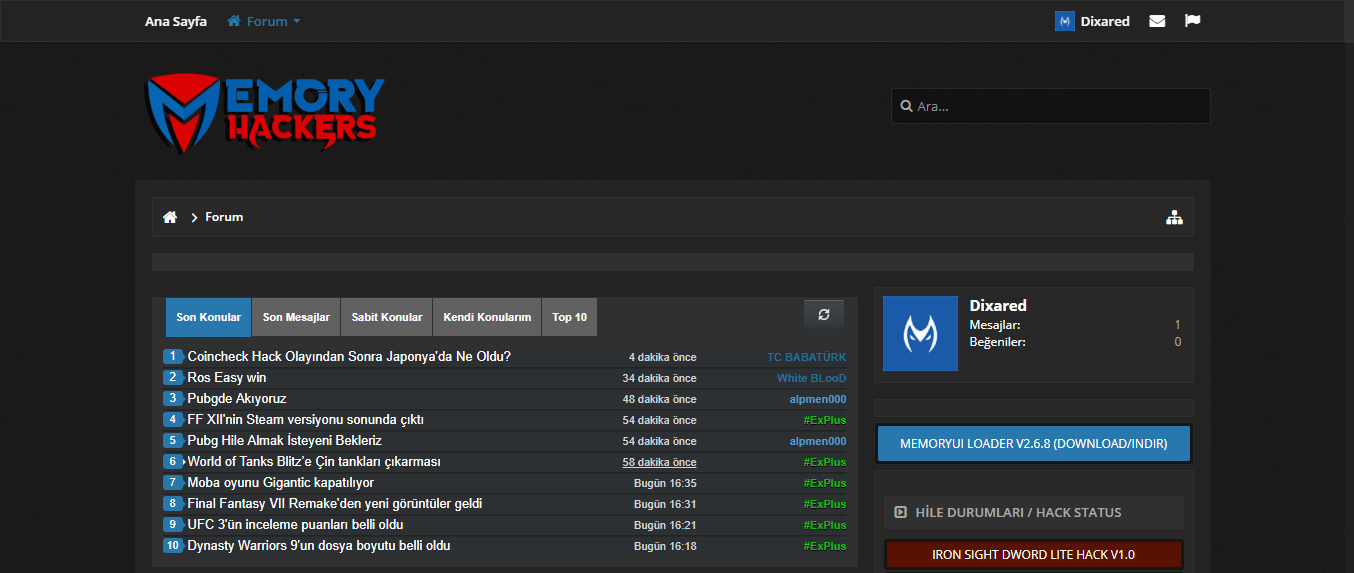Open Pubg Hile Almak İsteyeni Bekleriz topic

(x=285, y=441)
